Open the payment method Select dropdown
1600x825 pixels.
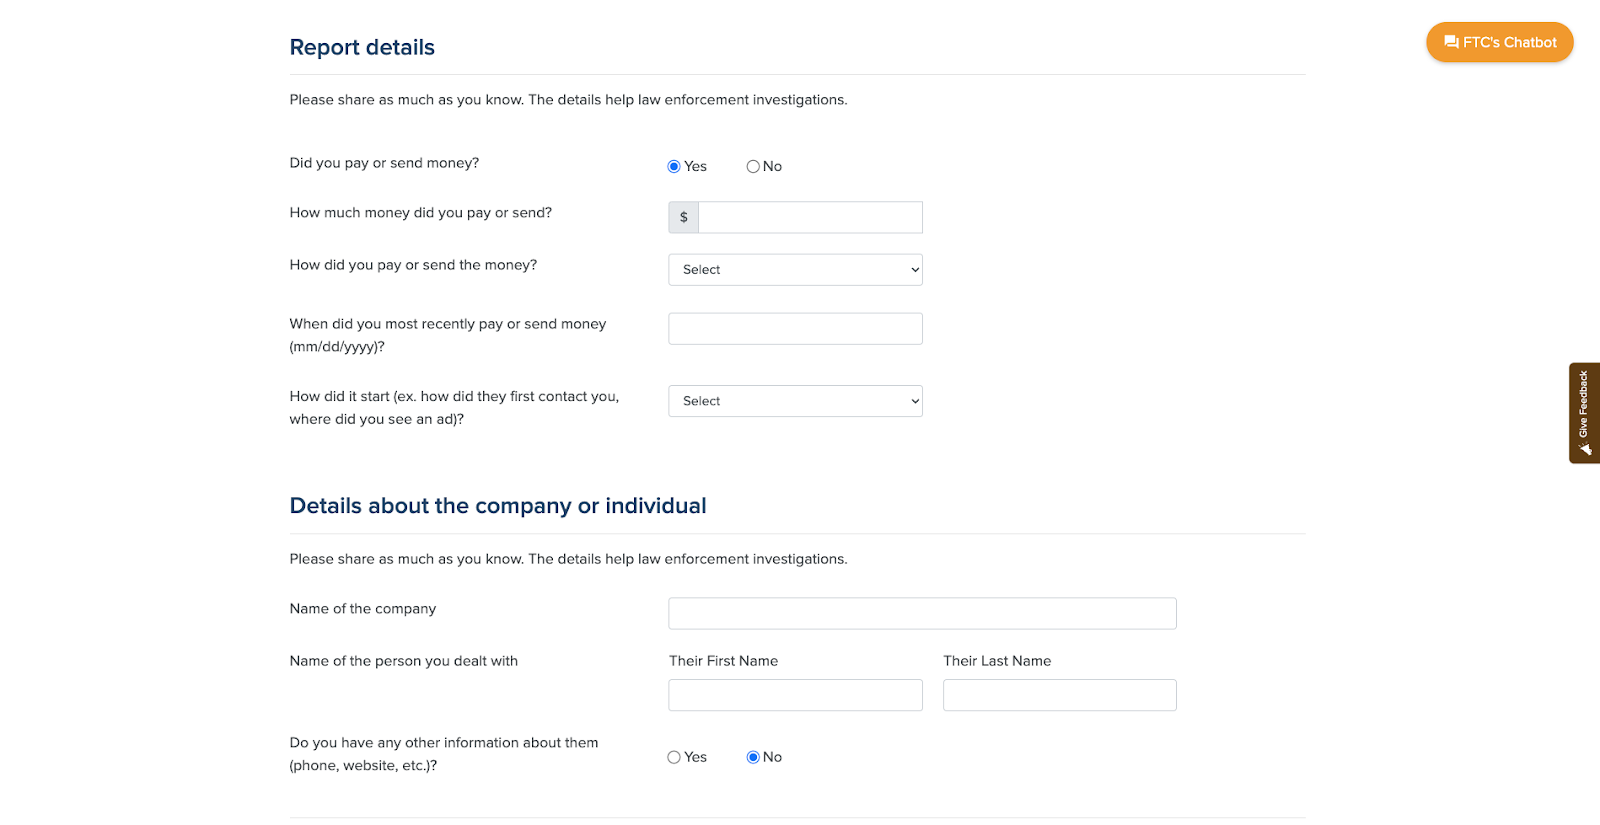(795, 270)
